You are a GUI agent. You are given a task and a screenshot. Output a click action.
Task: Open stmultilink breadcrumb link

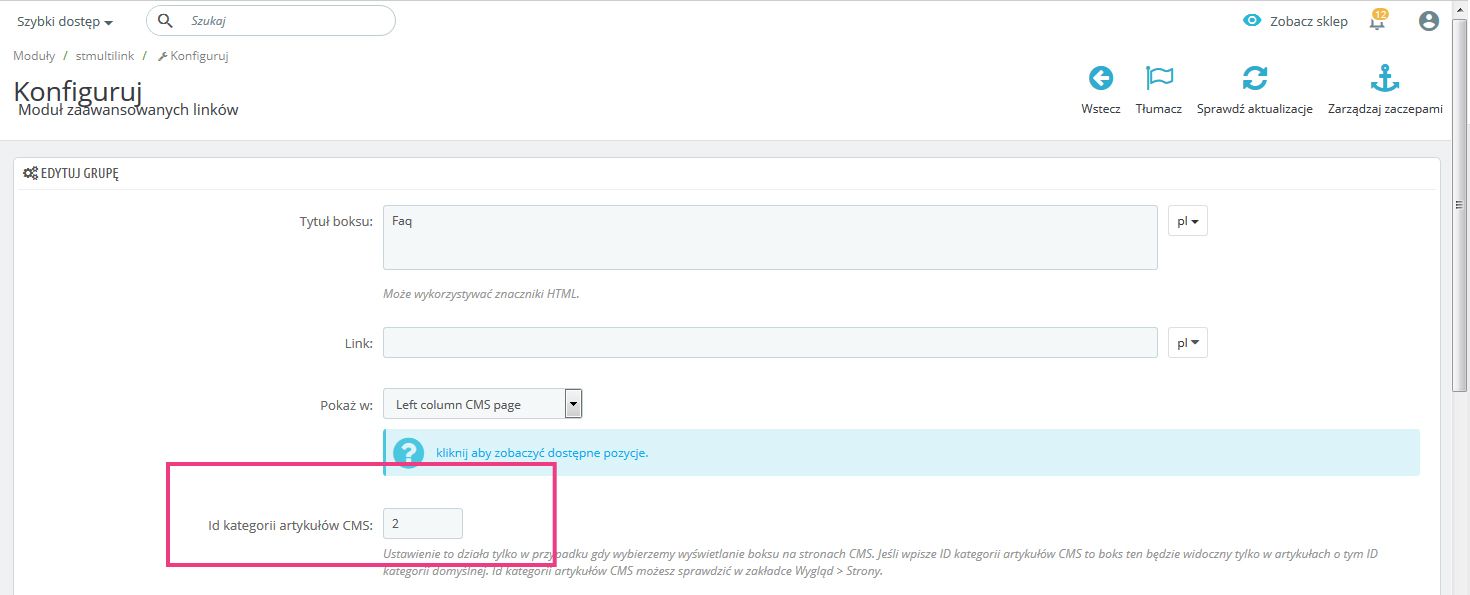(104, 56)
